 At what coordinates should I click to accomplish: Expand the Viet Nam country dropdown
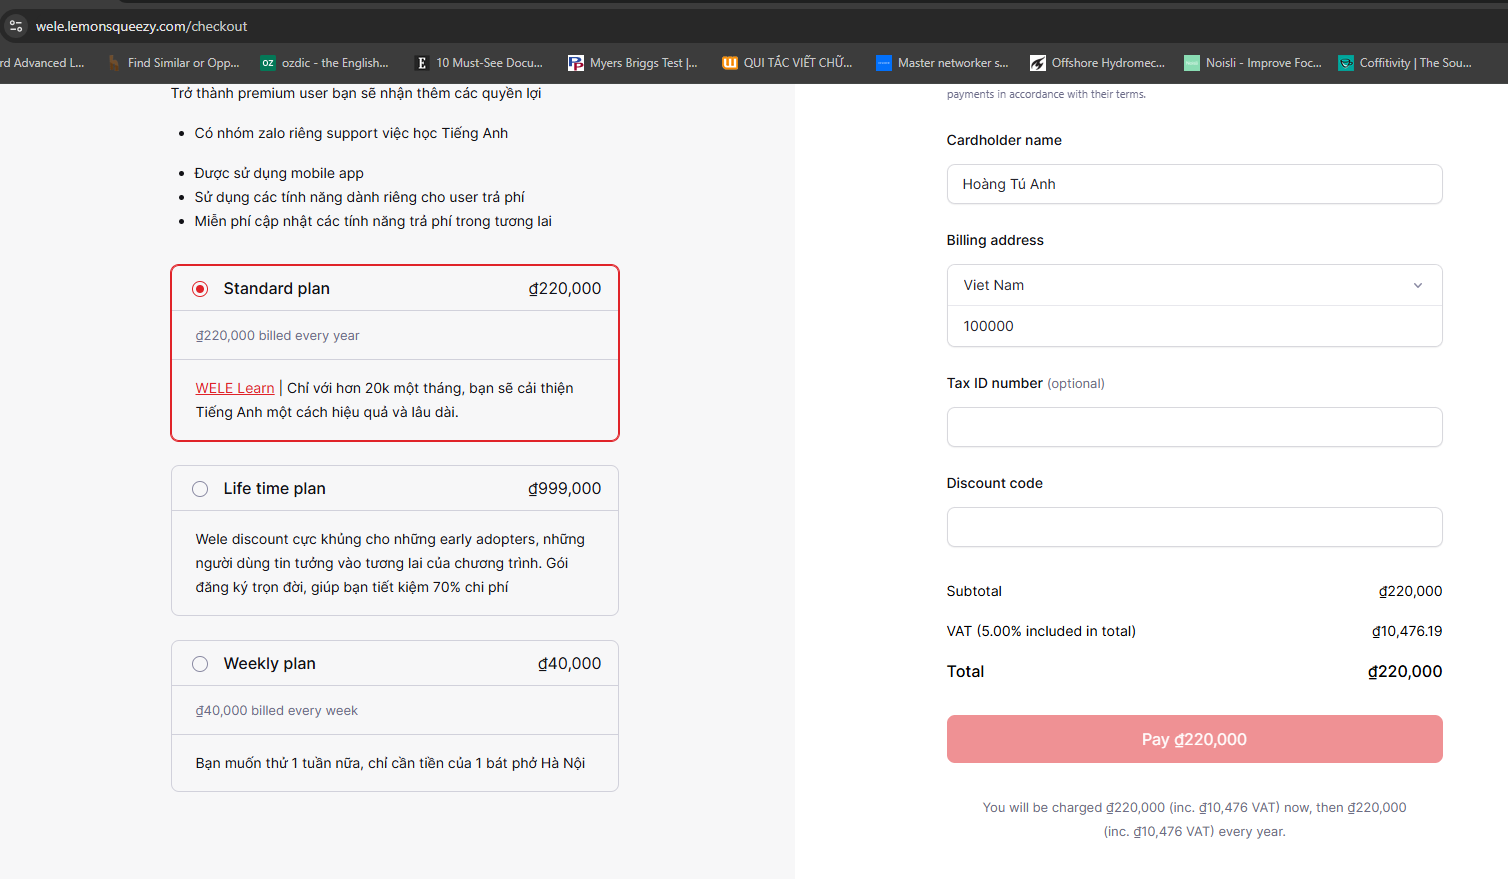[1194, 285]
